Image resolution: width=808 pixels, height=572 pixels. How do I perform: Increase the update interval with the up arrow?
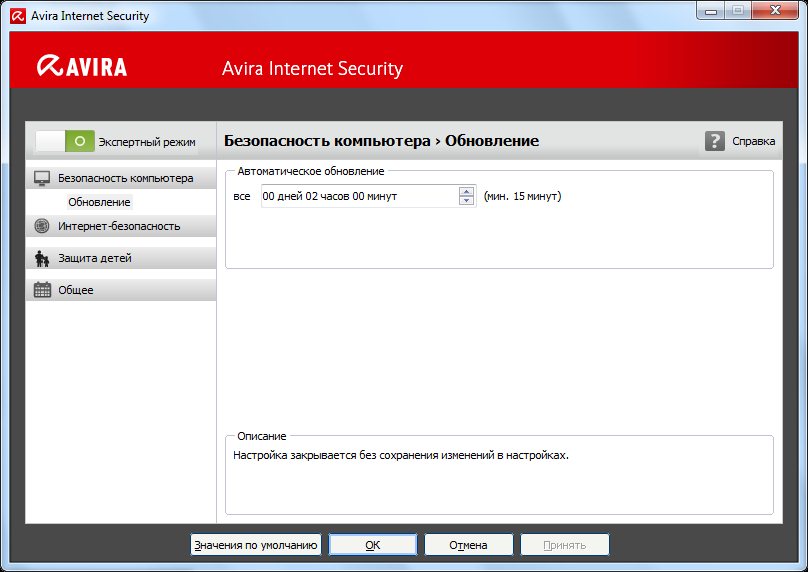click(466, 191)
